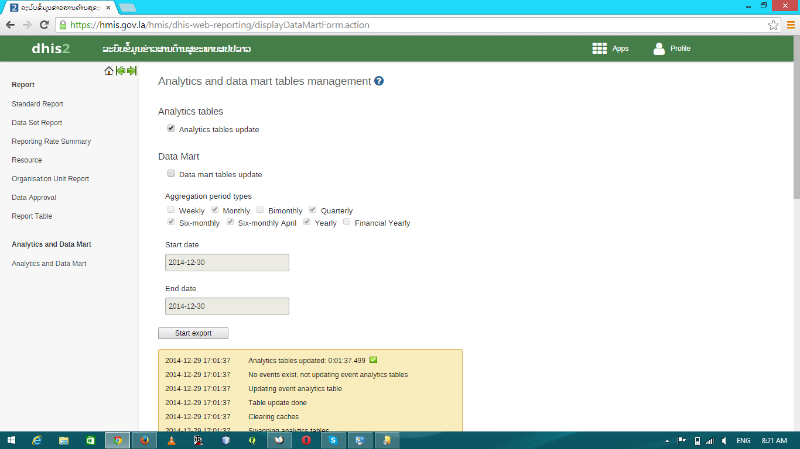Screen dimensions: 800x449
Task: Collapse the left menu with the left arrow icon
Action: coord(120,71)
